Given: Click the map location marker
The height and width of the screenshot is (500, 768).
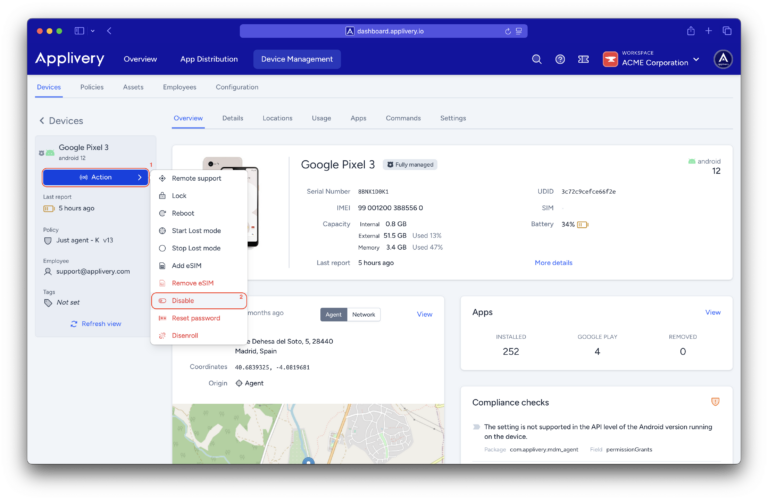Looking at the screenshot, I should (x=308, y=461).
